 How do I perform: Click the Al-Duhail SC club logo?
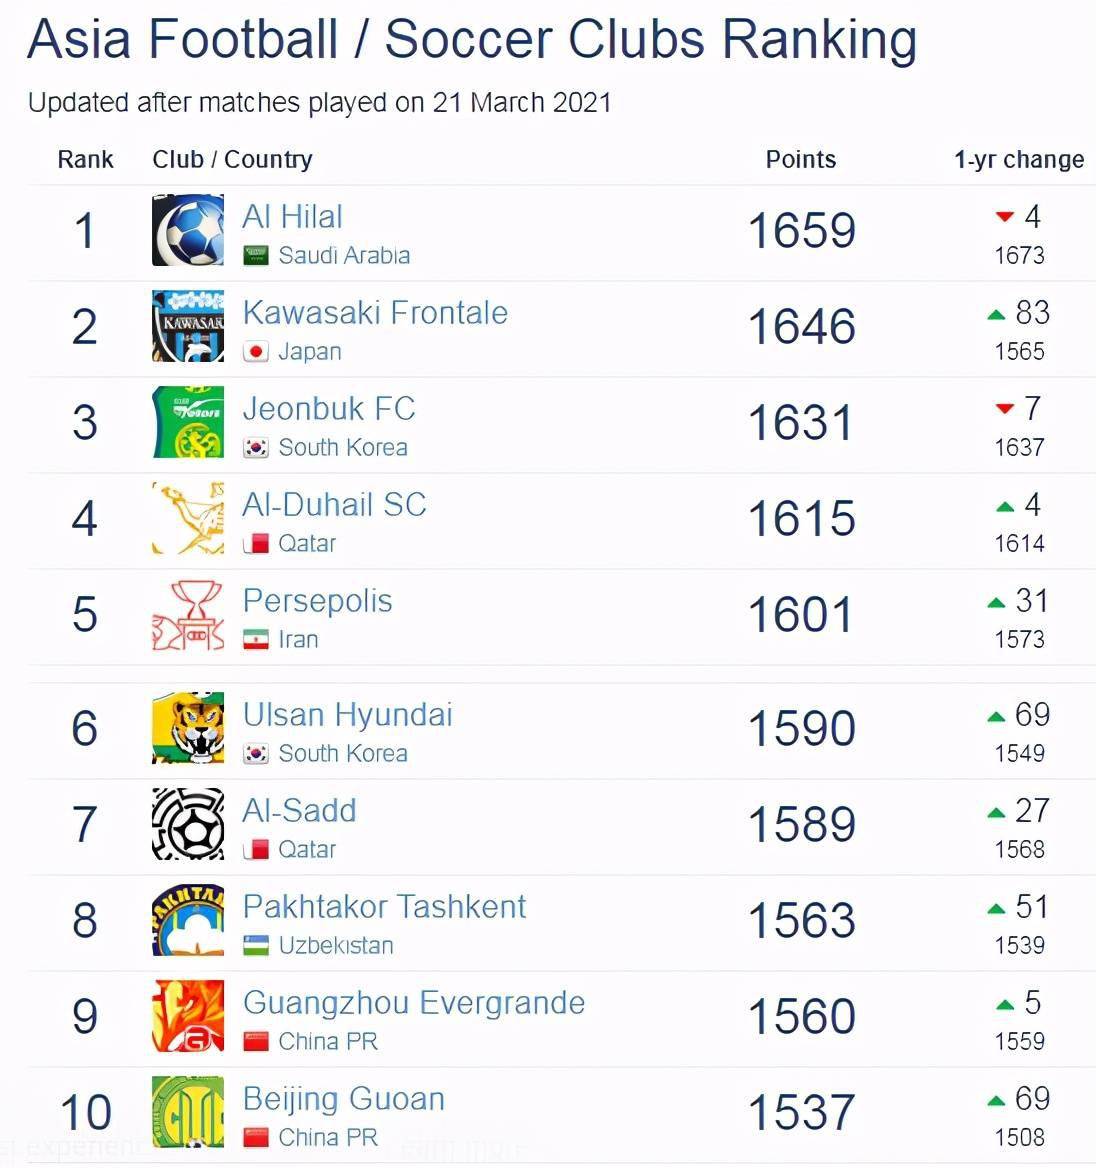tap(188, 518)
